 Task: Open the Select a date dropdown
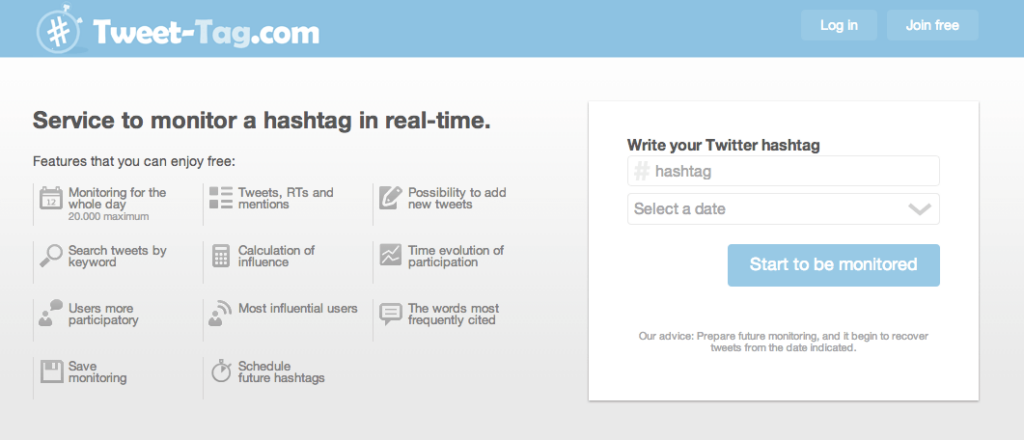coord(783,209)
